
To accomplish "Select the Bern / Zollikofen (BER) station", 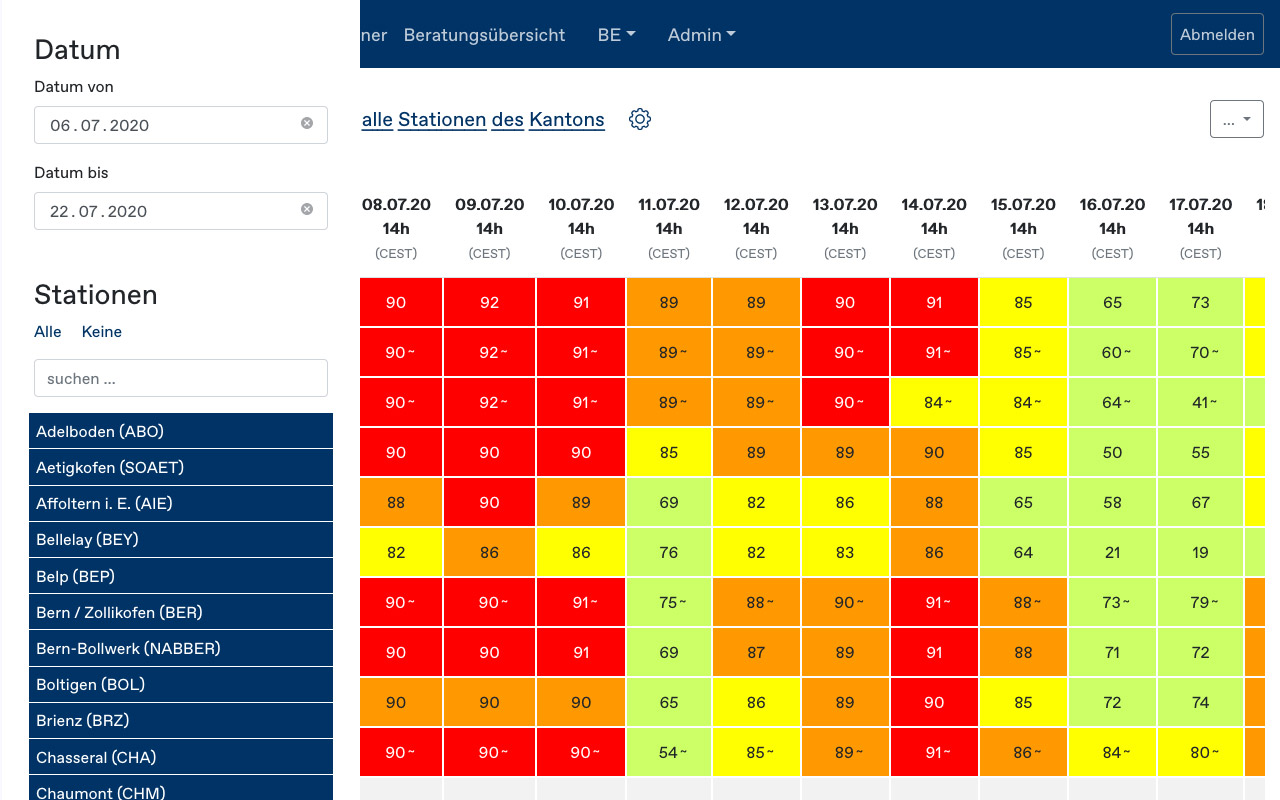I will (x=180, y=612).
